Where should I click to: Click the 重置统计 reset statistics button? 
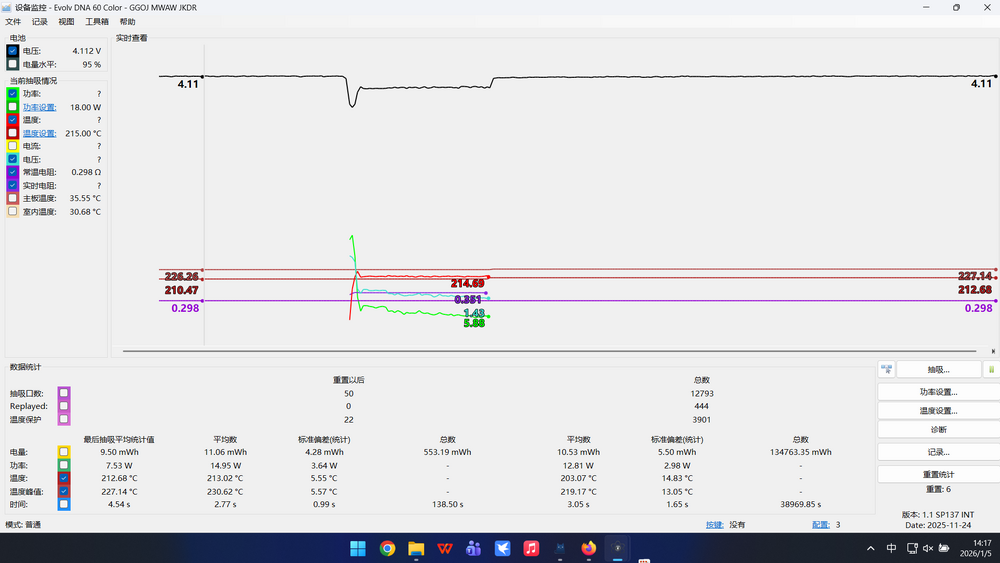click(938, 474)
